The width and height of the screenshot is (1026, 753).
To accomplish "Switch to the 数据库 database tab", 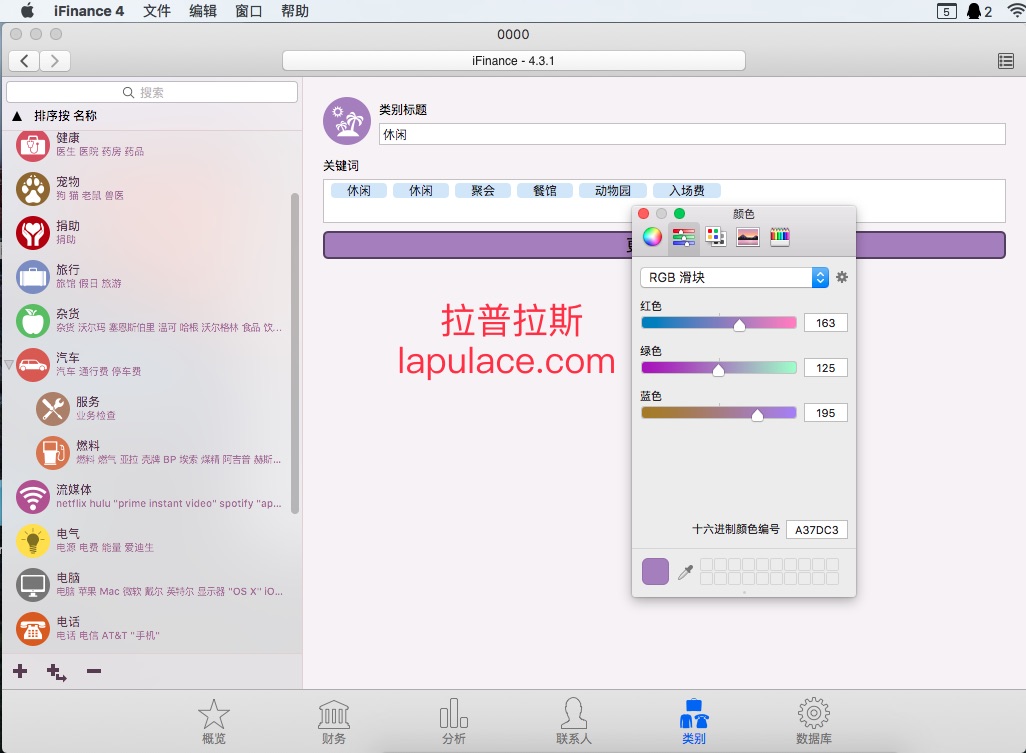I will click(x=814, y=722).
